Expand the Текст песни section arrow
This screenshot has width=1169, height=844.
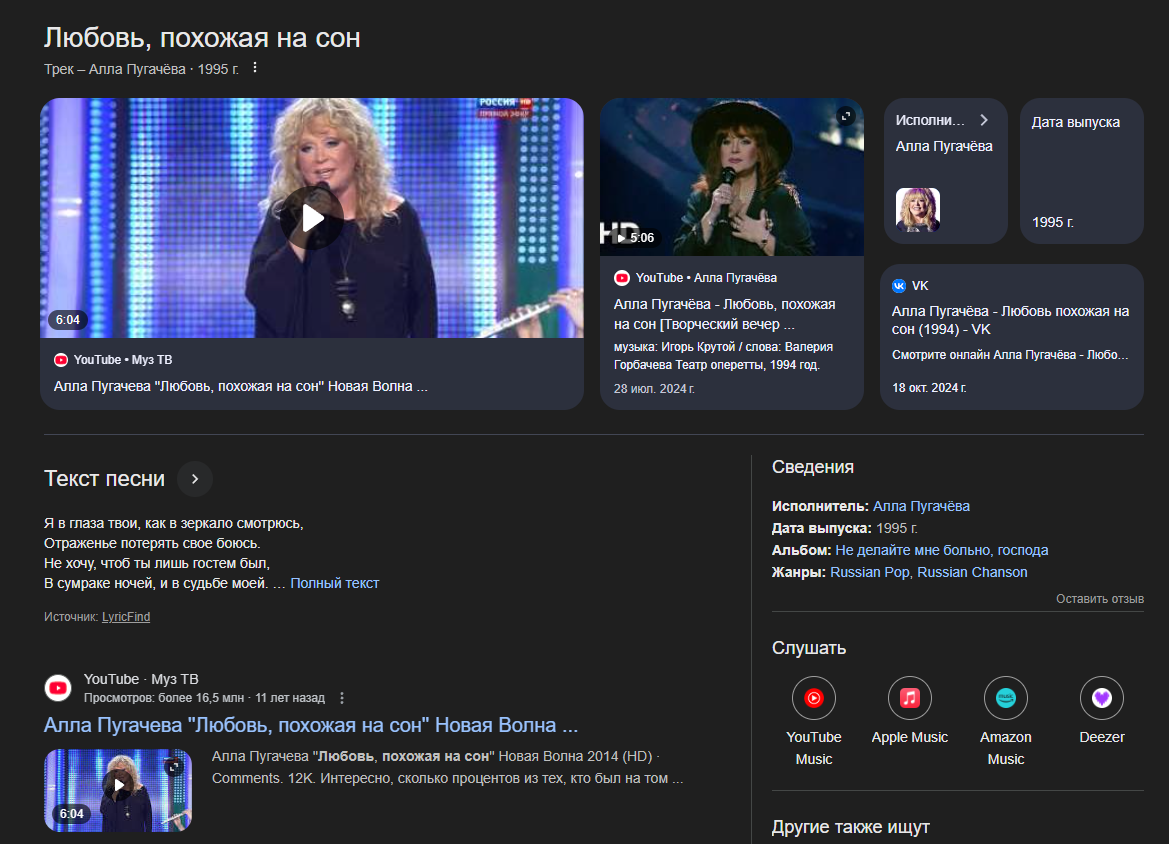tap(195, 479)
